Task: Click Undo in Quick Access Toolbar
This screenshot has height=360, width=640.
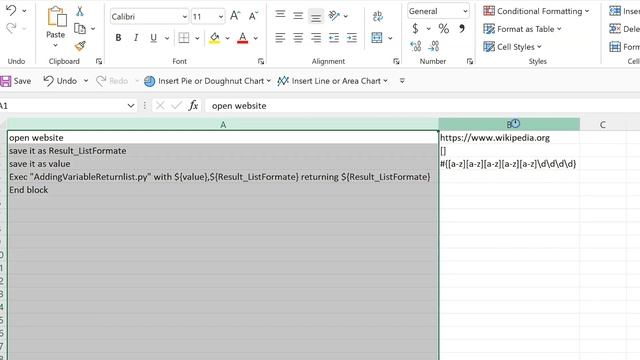Action: [x=60, y=81]
